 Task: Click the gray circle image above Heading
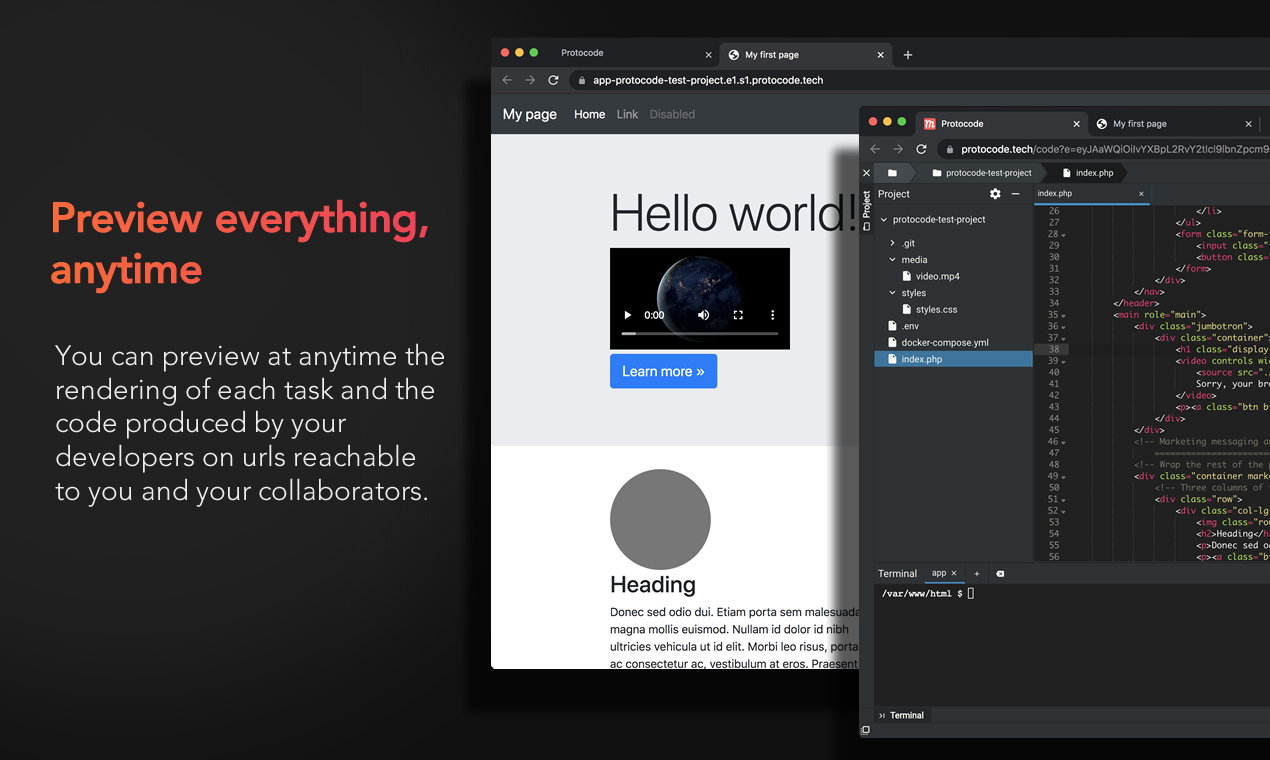pyautogui.click(x=660, y=520)
